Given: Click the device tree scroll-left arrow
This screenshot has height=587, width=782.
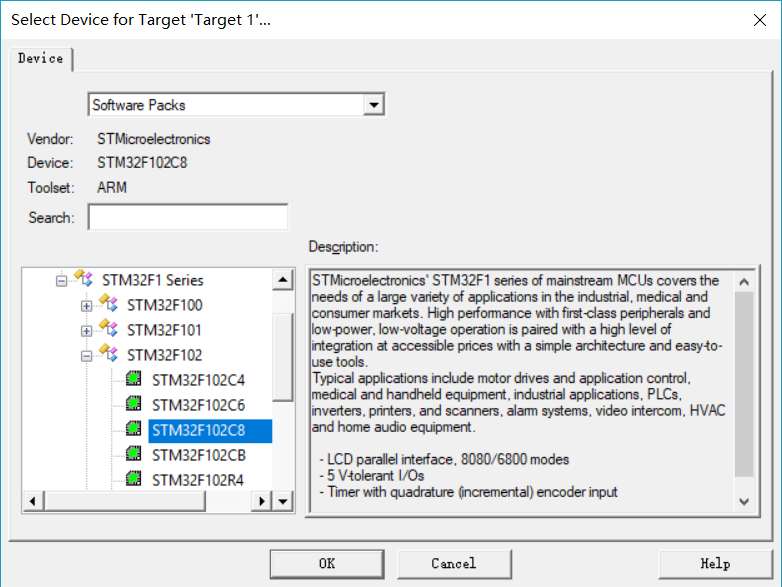Looking at the screenshot, I should click(x=33, y=501).
